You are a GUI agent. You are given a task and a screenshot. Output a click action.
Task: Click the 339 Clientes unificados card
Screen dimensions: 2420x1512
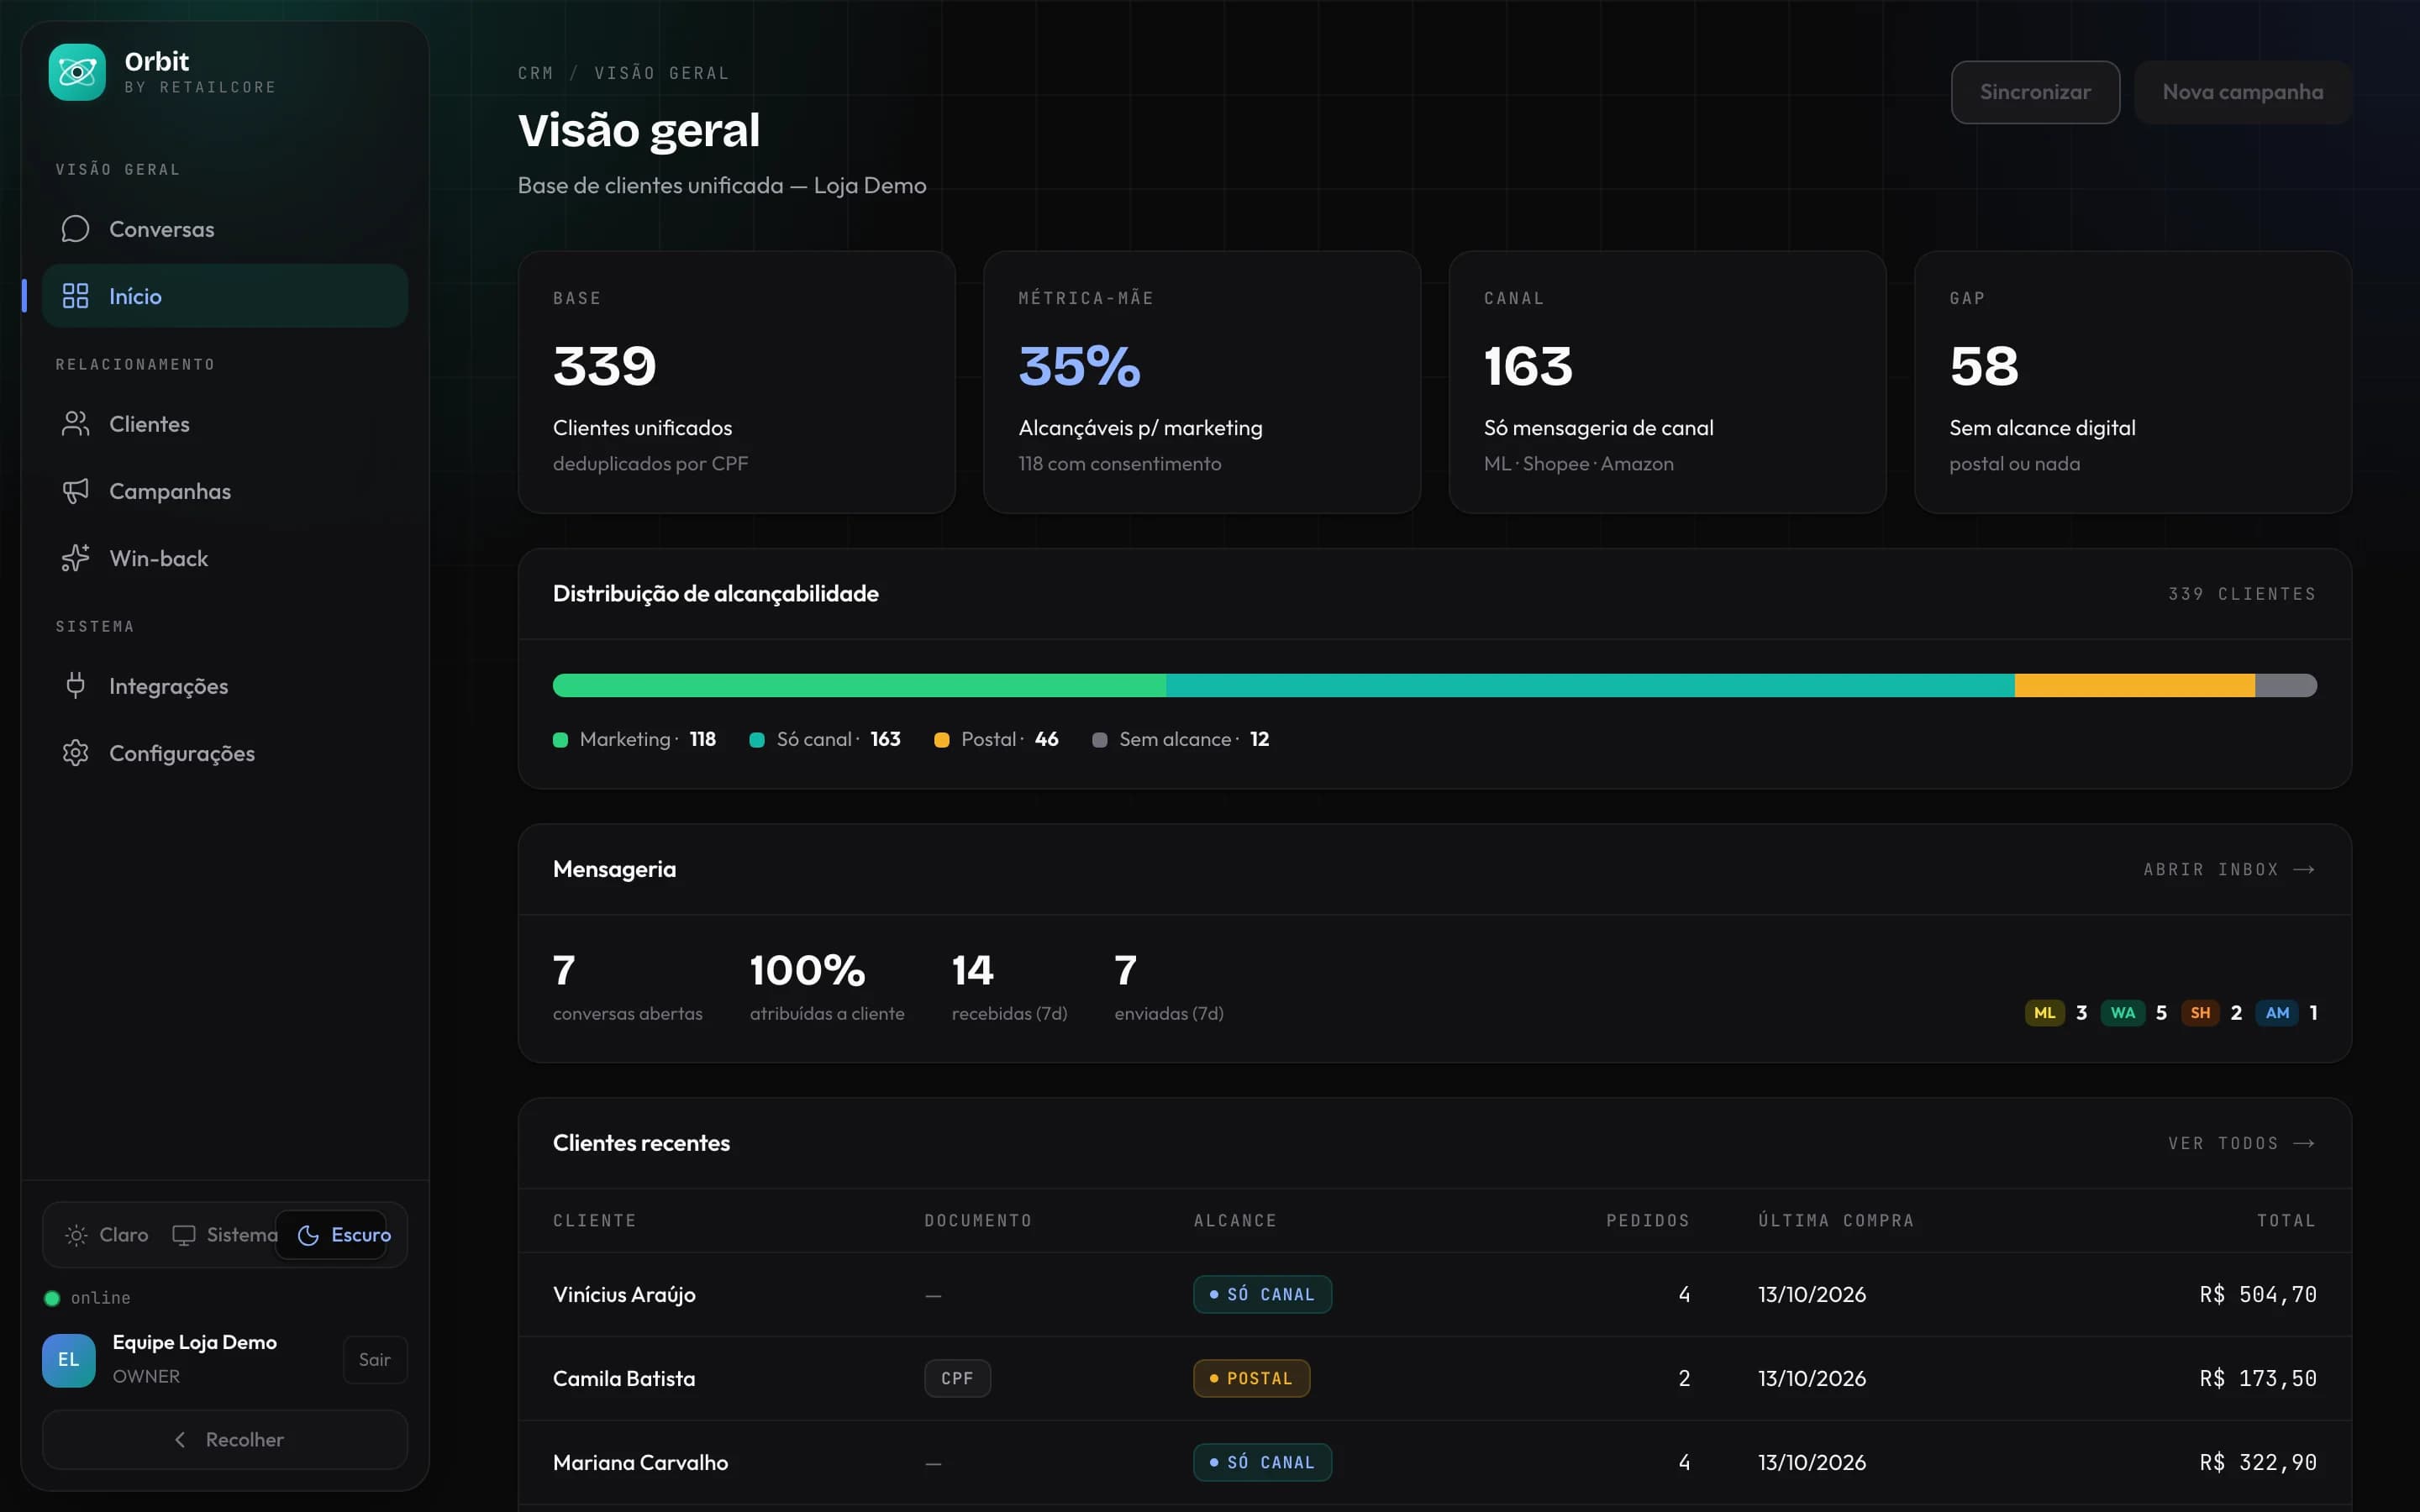pyautogui.click(x=736, y=382)
